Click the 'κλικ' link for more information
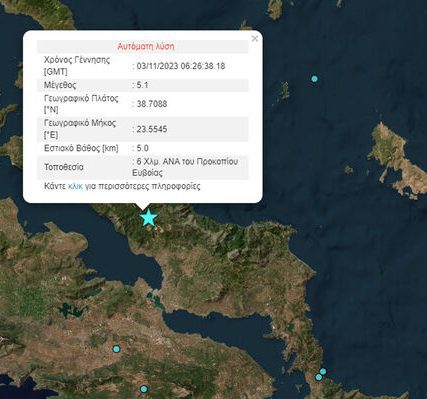The image size is (427, 399). (x=75, y=186)
